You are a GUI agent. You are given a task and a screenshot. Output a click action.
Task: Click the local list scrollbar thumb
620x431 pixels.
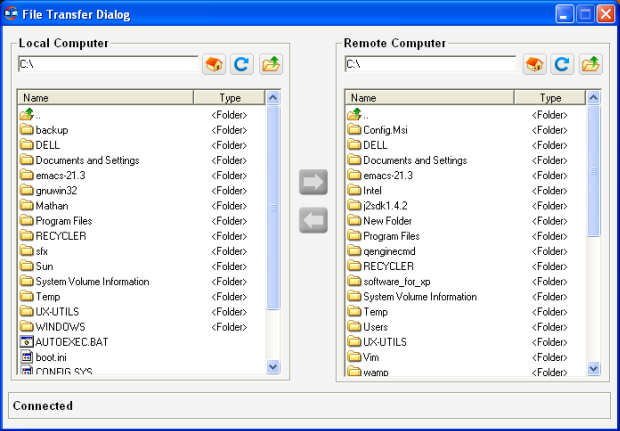pos(273,208)
